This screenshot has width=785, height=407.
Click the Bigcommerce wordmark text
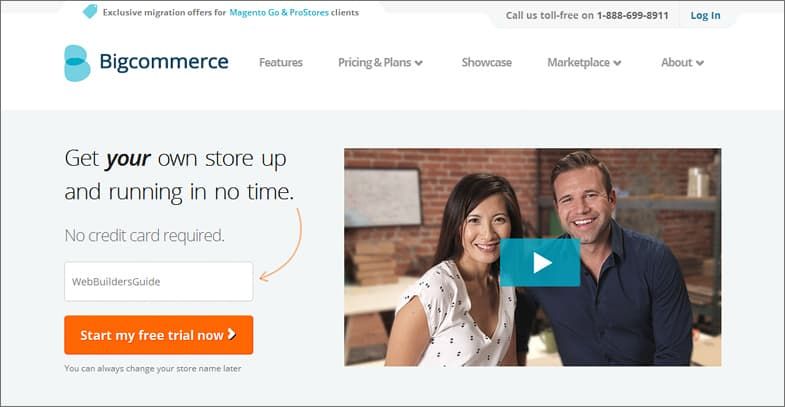pos(164,62)
